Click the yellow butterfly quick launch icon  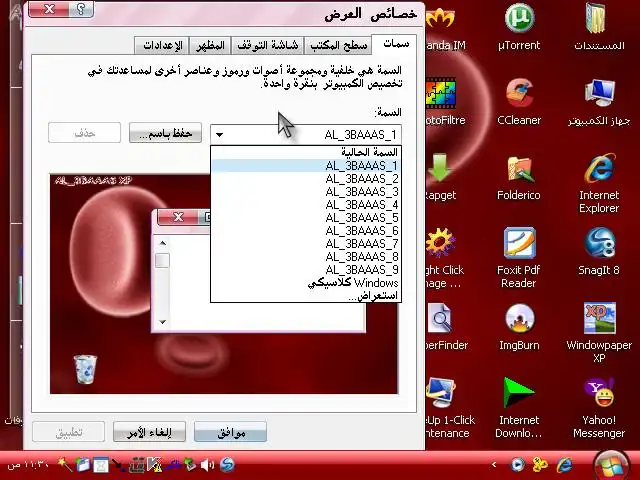(540, 464)
